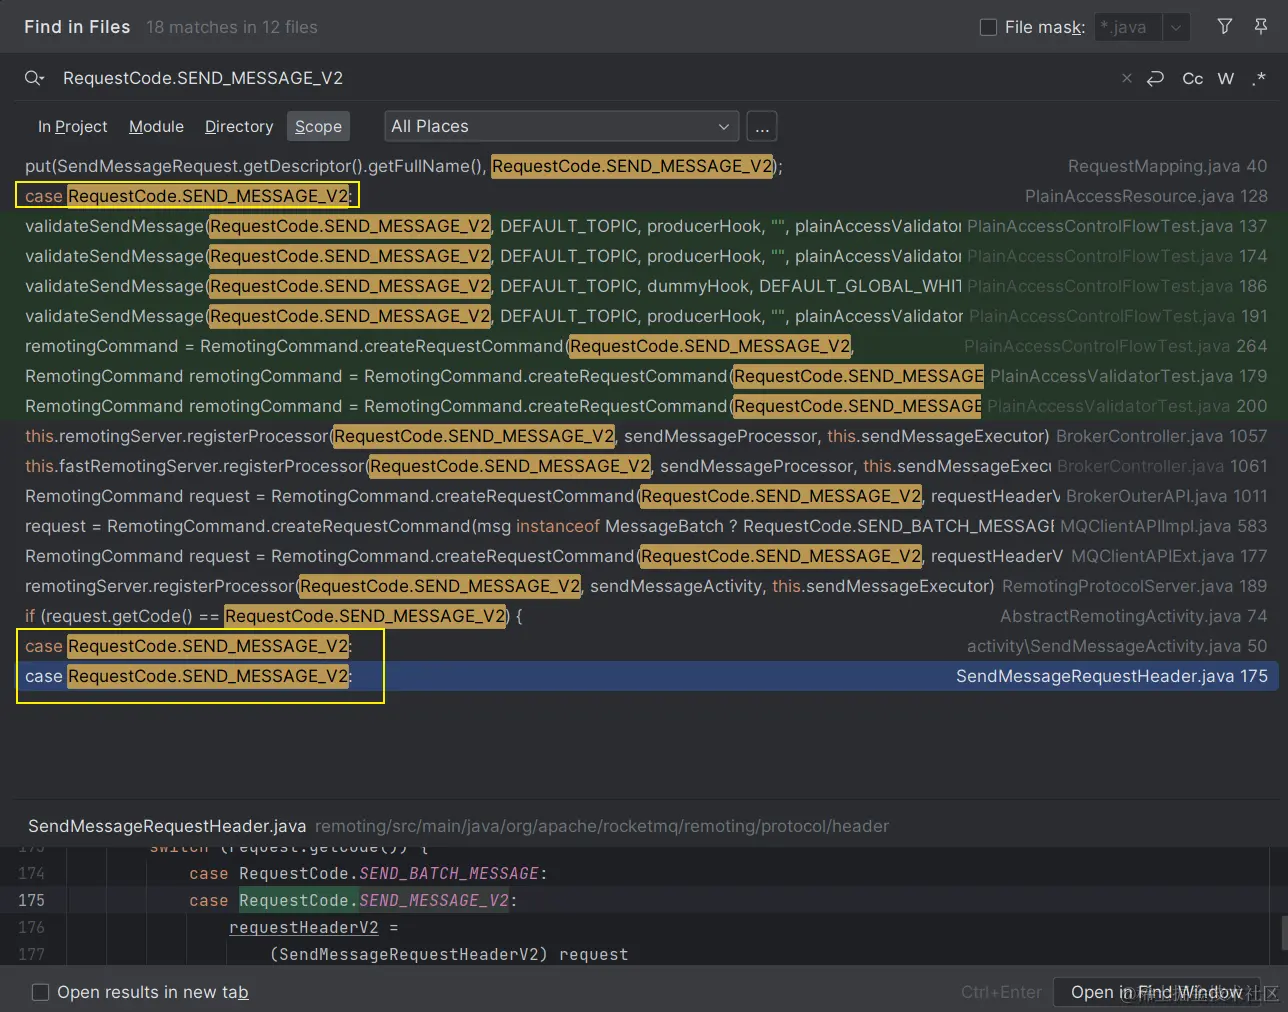The width and height of the screenshot is (1288, 1012).
Task: Click line number 175 in preview gutter
Action: pos(32,900)
